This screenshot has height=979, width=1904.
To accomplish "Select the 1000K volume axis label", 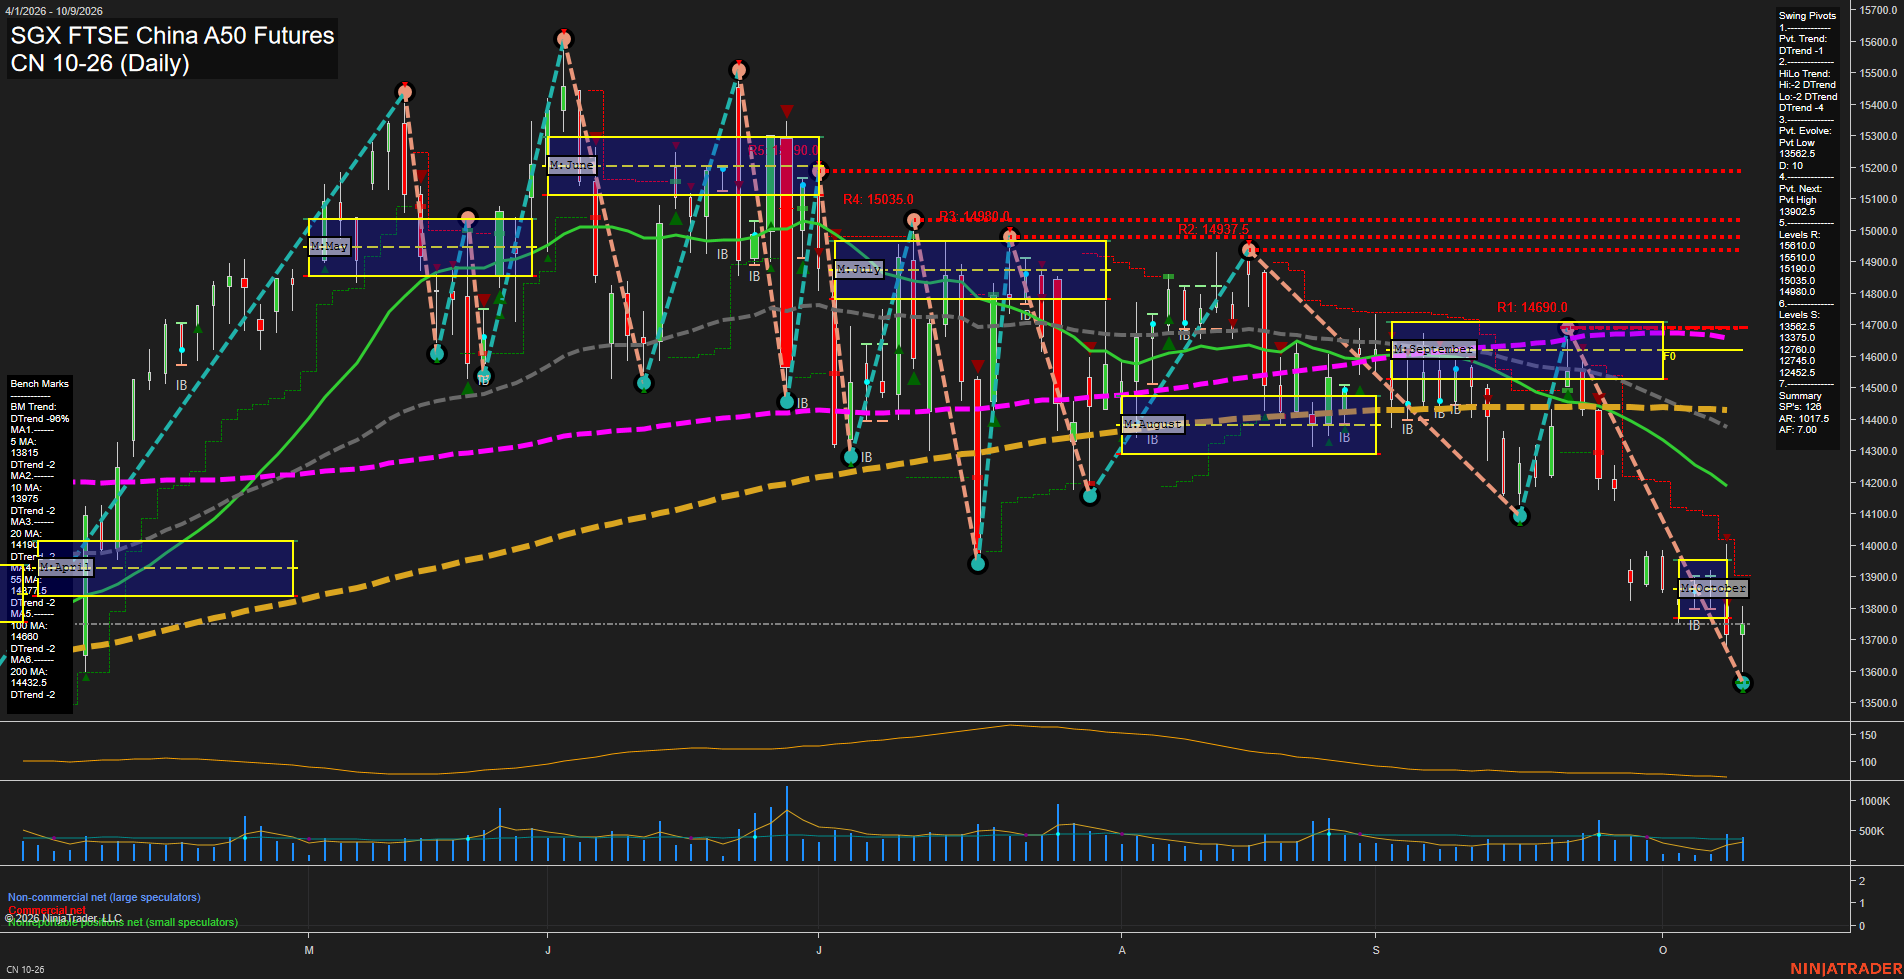I will [x=1874, y=801].
